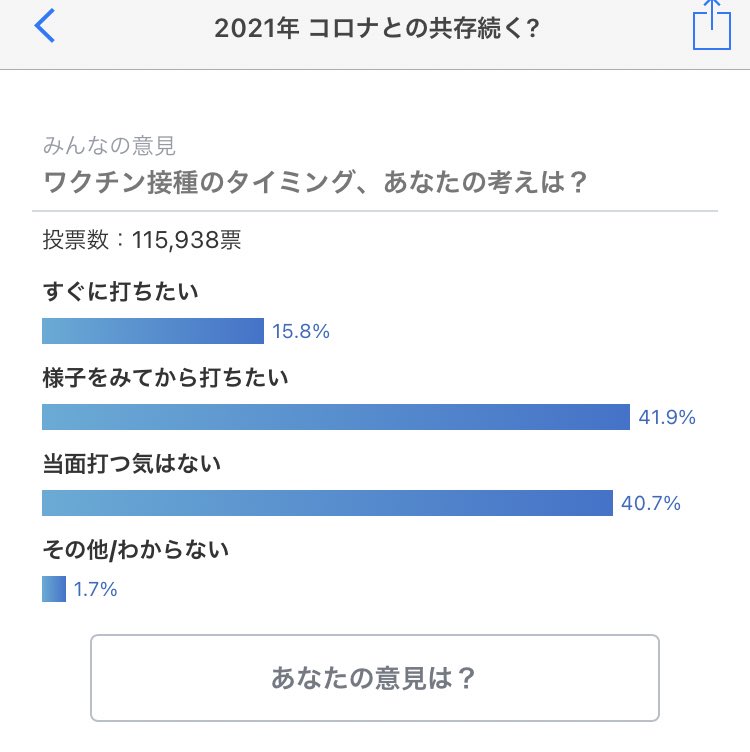Tap the 1.7% percentage label
This screenshot has width=750, height=752.
pos(95,589)
